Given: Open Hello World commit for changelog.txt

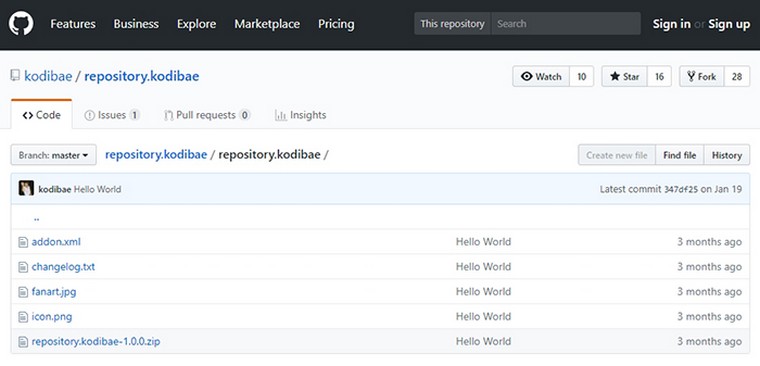Looking at the screenshot, I should point(483,267).
